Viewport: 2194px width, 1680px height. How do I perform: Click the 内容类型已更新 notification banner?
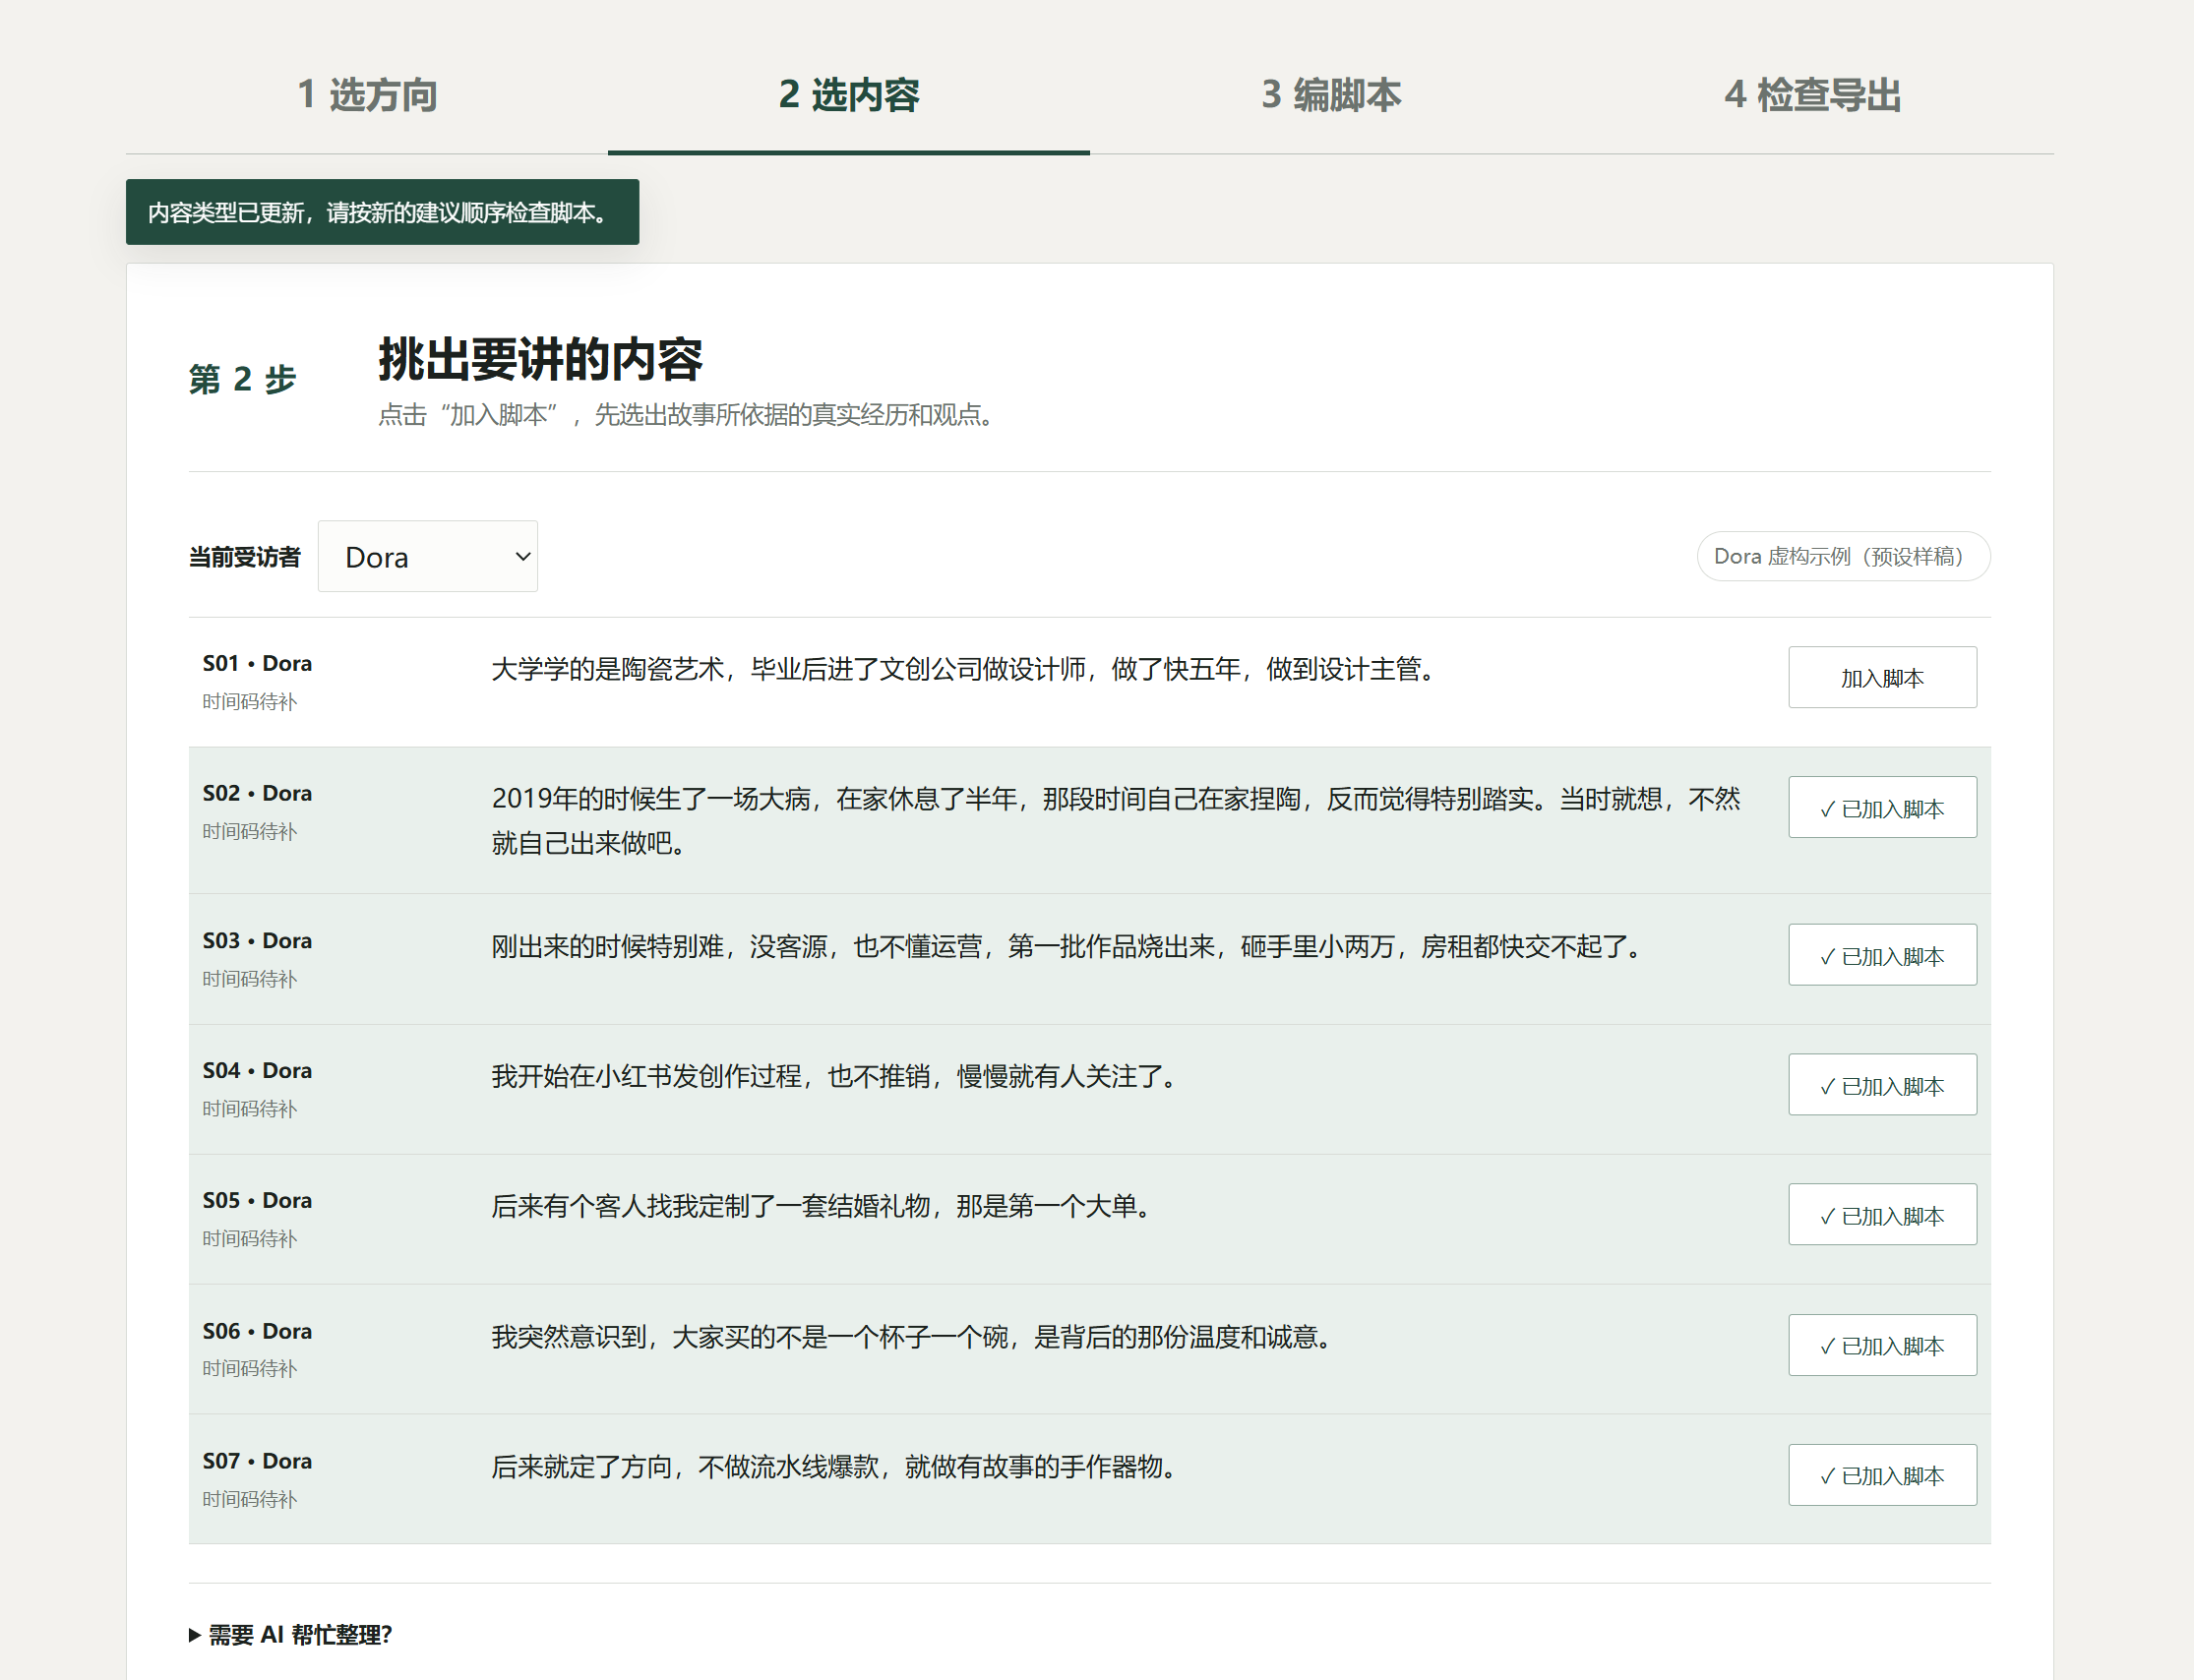click(x=382, y=212)
